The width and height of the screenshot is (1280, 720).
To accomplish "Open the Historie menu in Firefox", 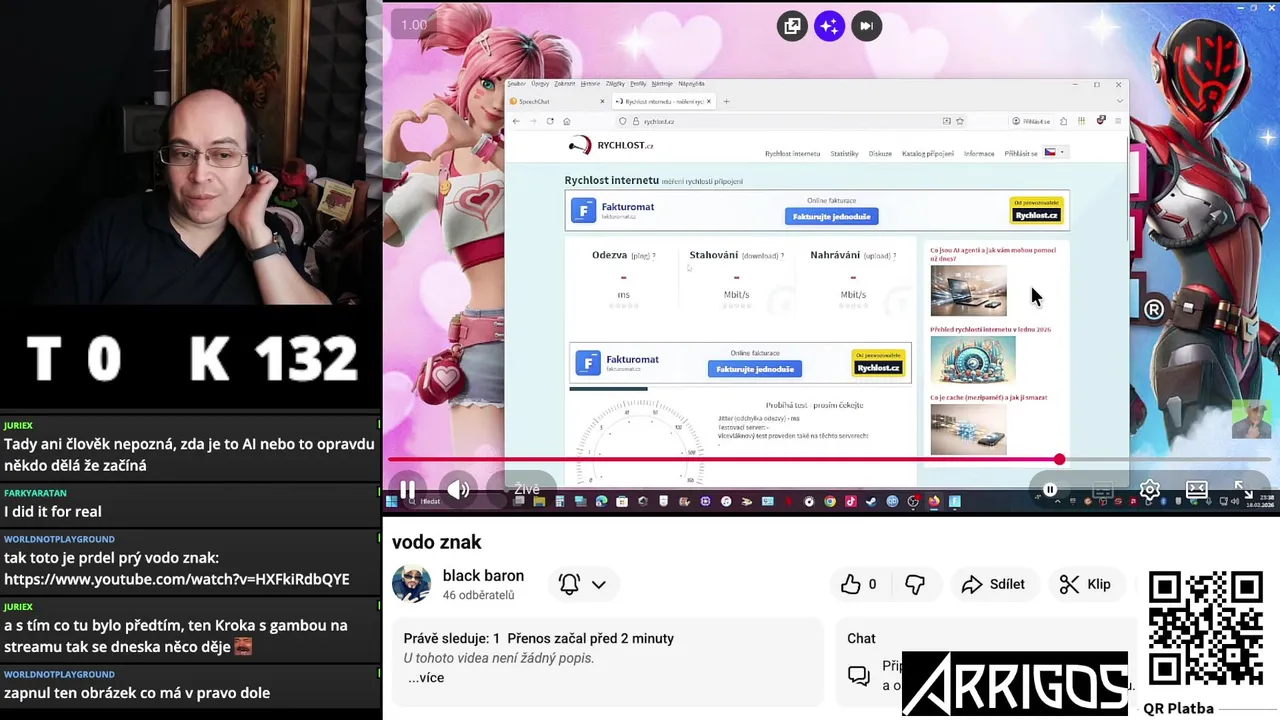I will pyautogui.click(x=591, y=83).
